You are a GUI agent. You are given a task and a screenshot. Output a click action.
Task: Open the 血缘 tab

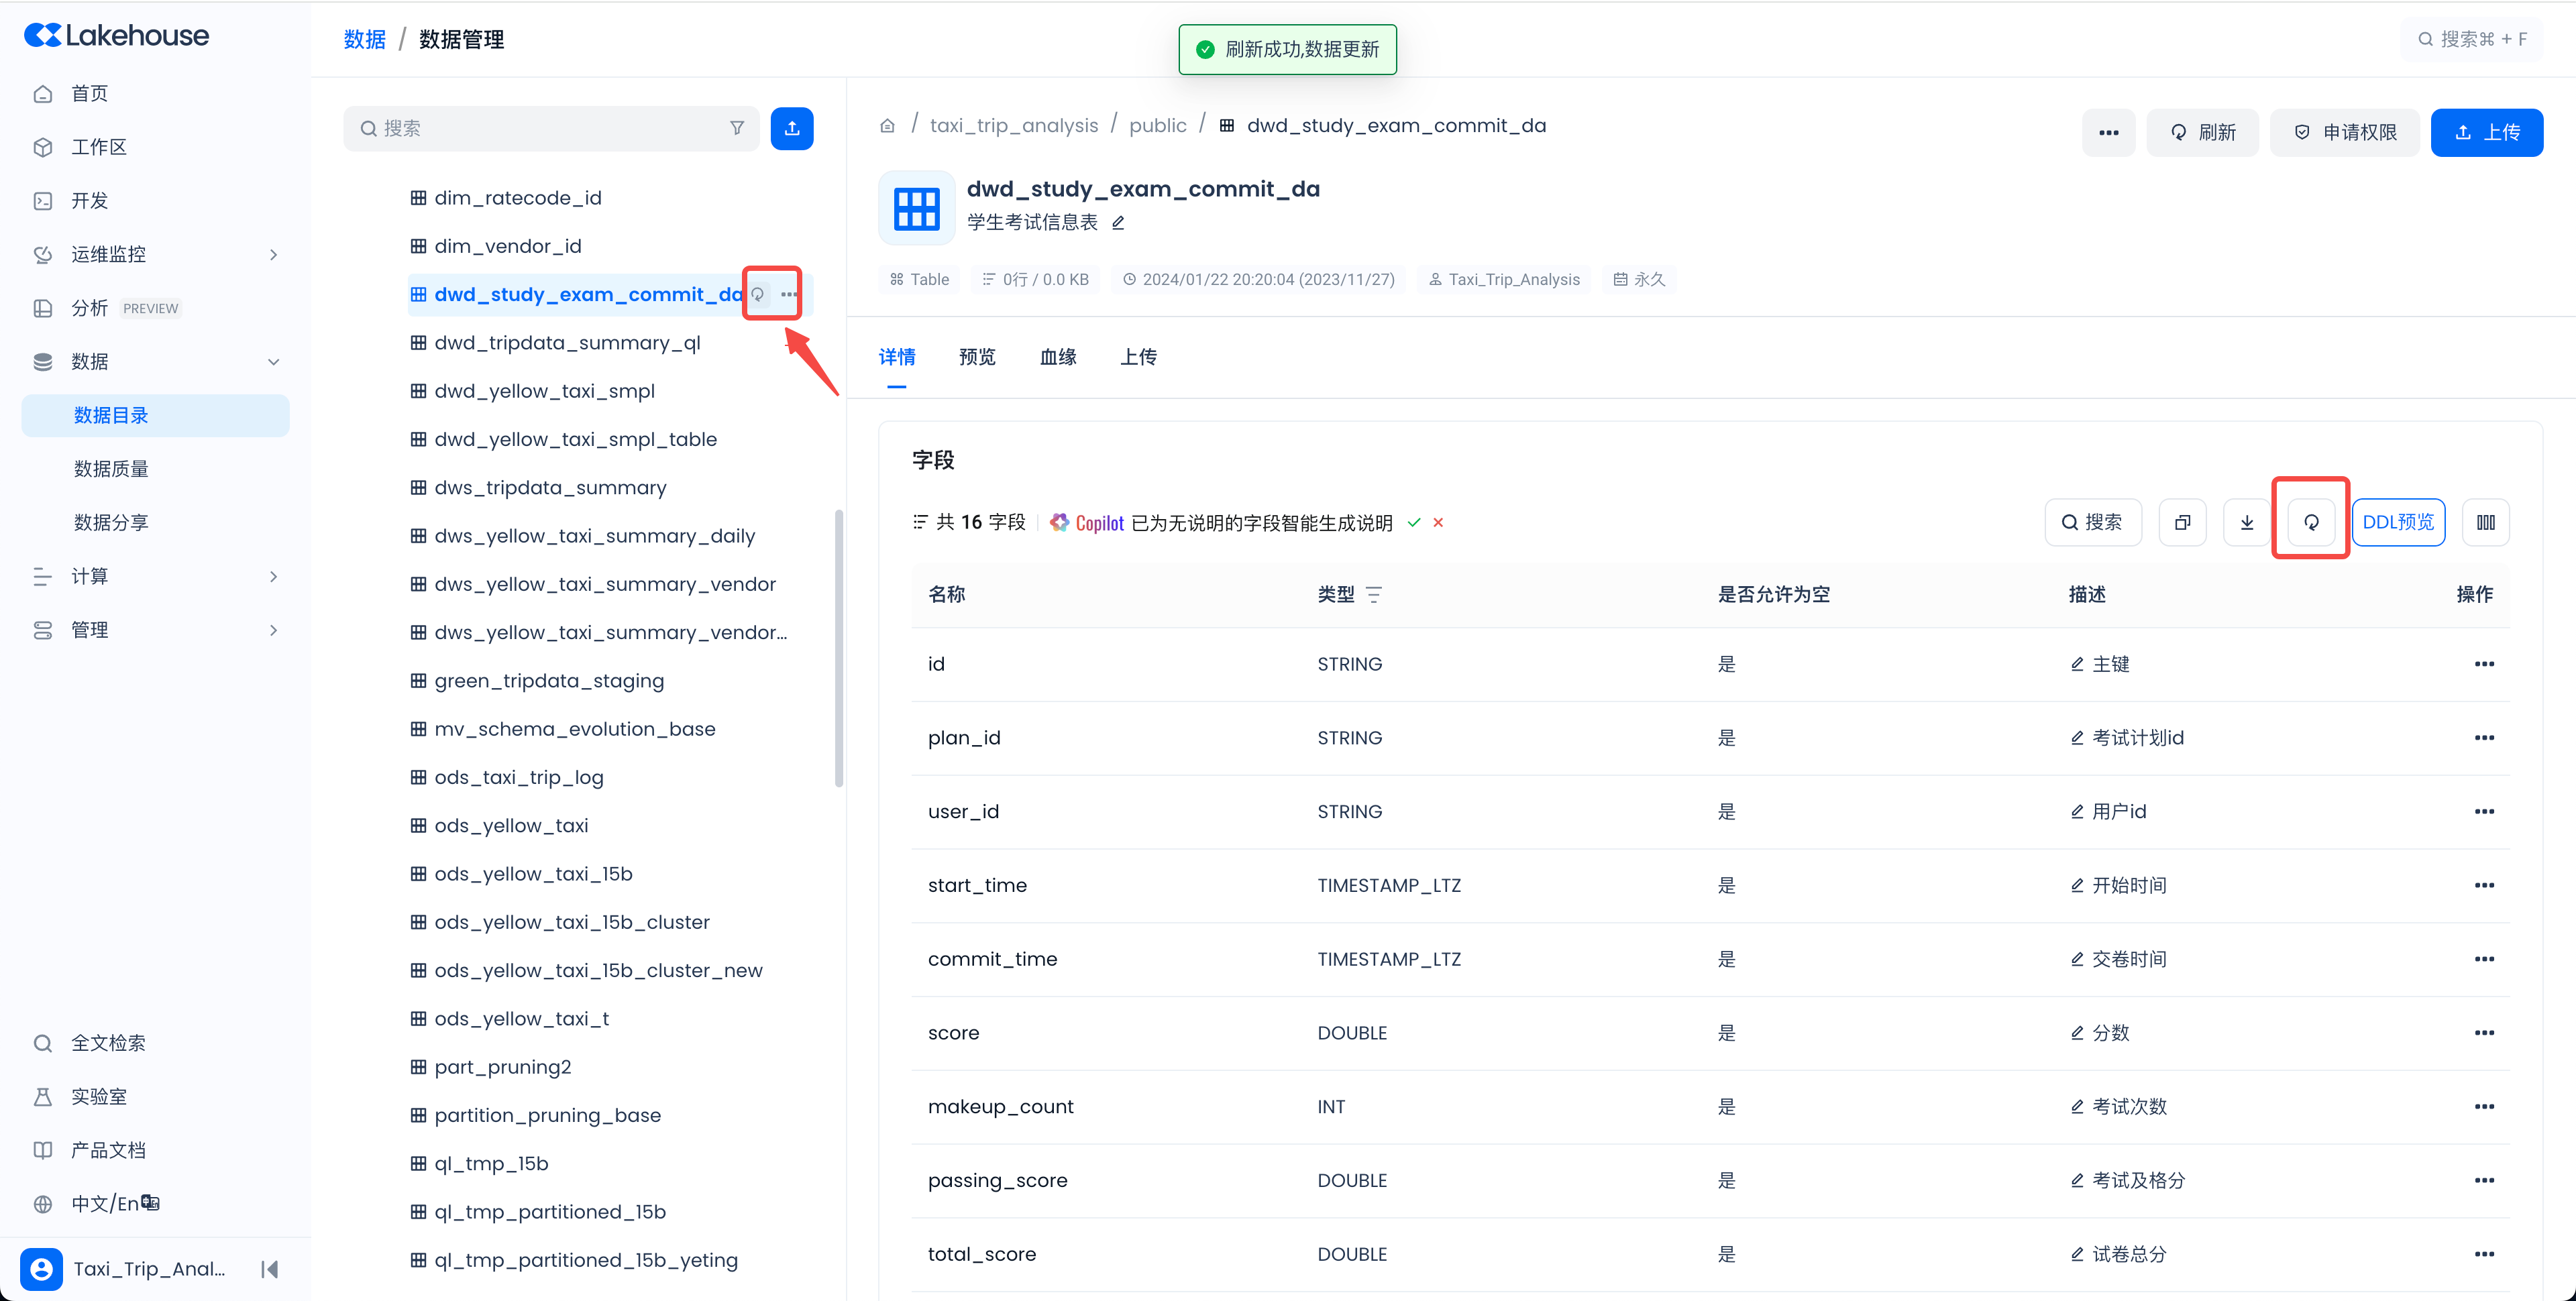1057,357
